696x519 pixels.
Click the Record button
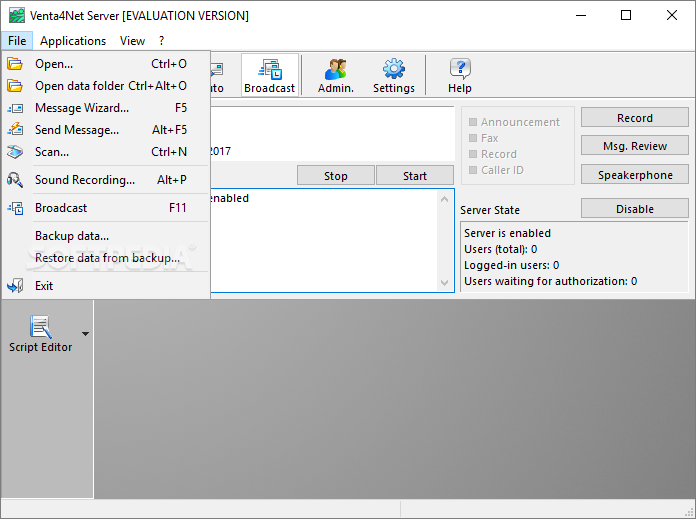[x=635, y=118]
